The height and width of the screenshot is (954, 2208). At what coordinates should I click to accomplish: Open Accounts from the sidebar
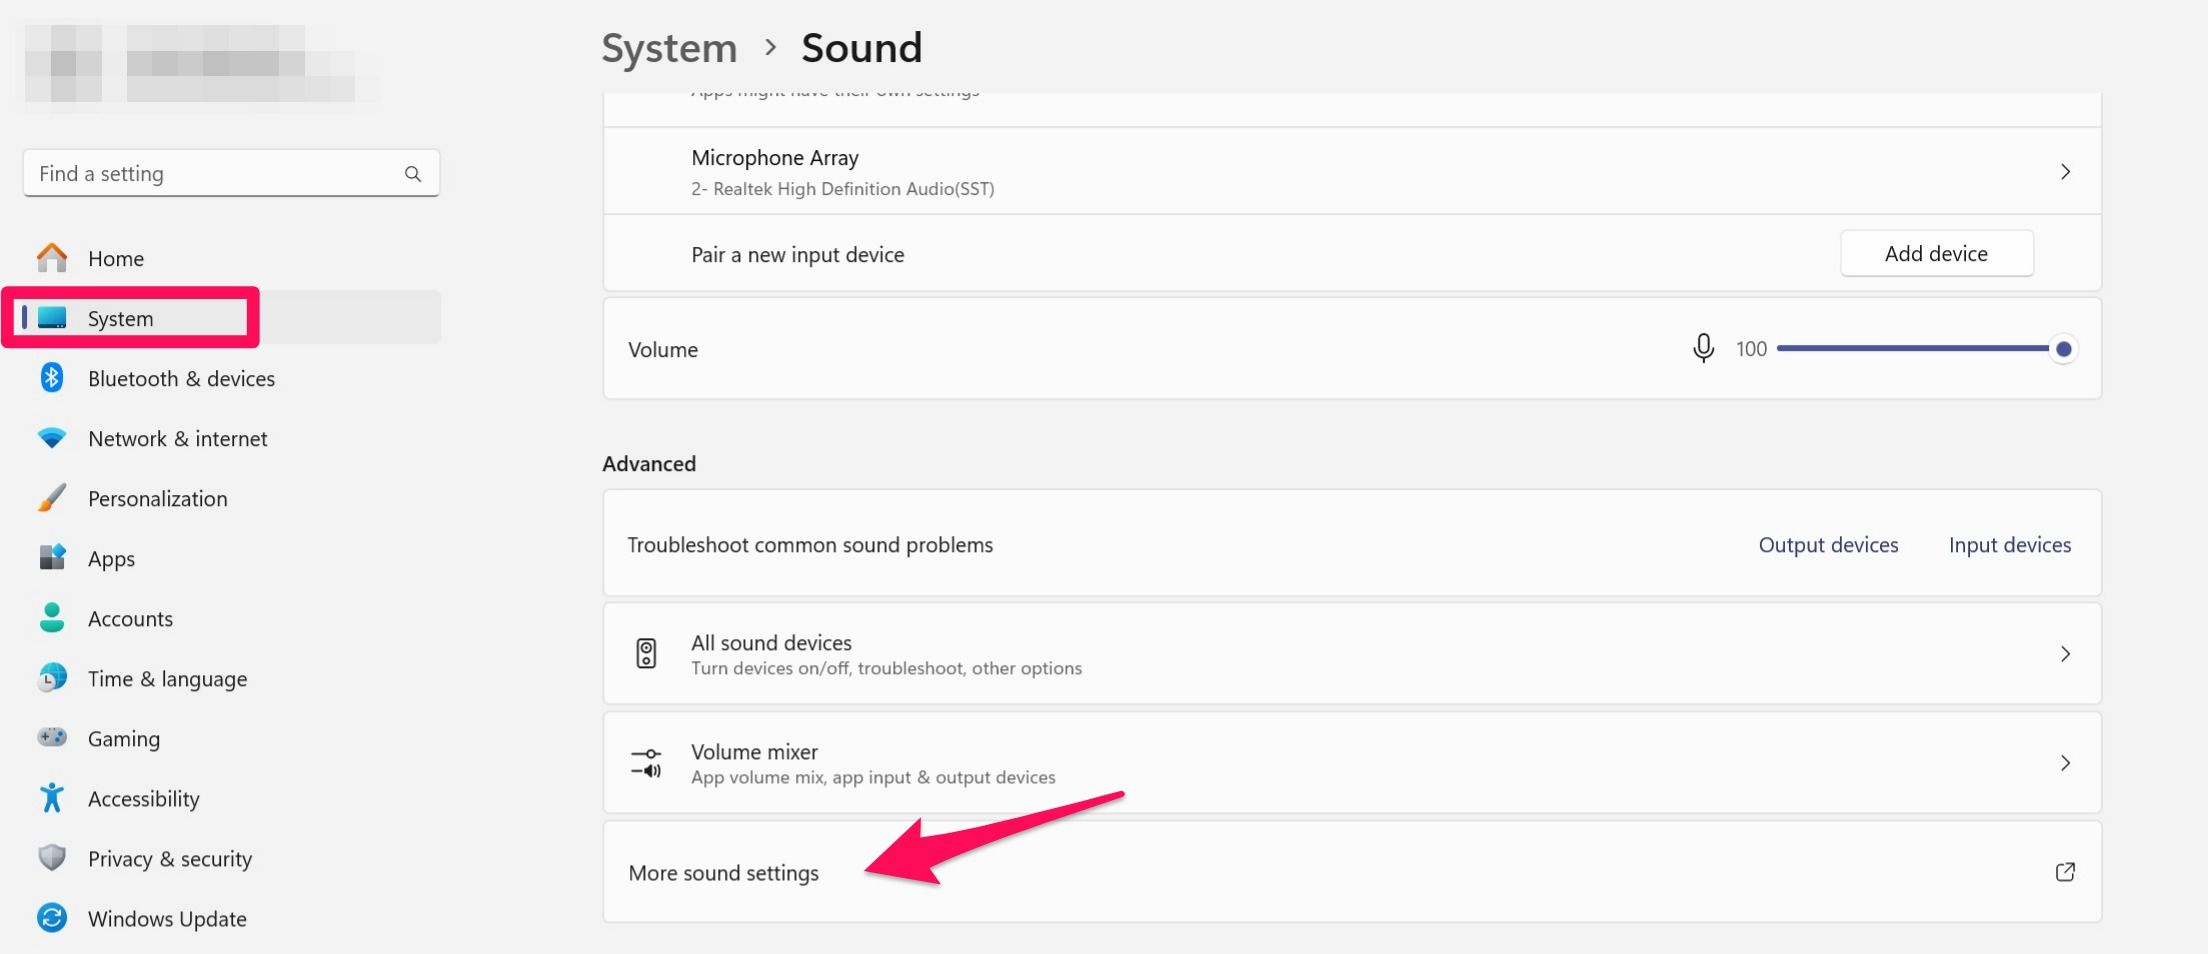pyautogui.click(x=130, y=619)
